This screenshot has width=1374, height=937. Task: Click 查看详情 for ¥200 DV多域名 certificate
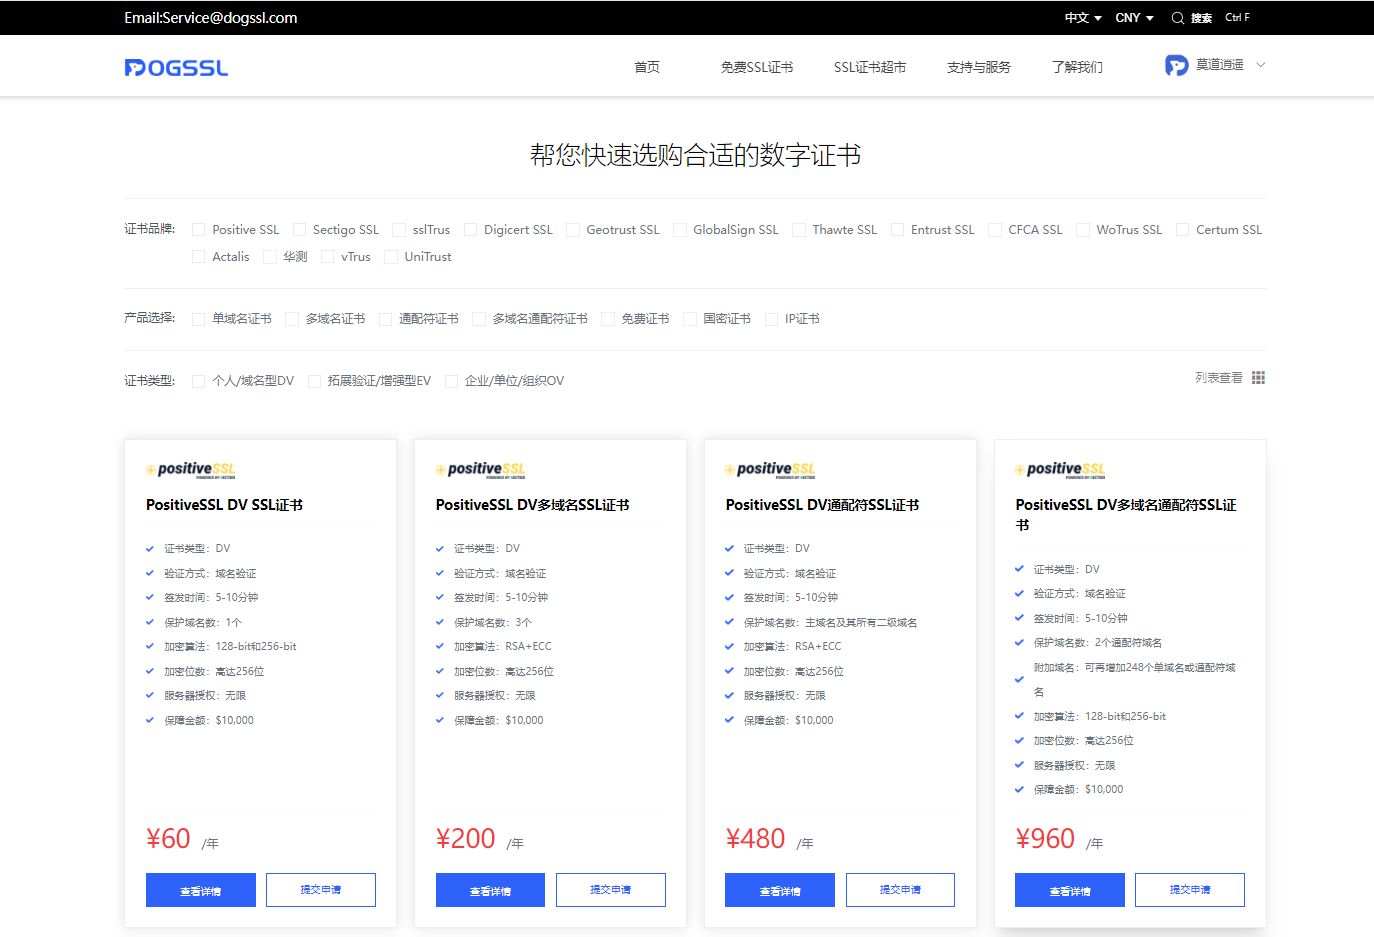[490, 890]
